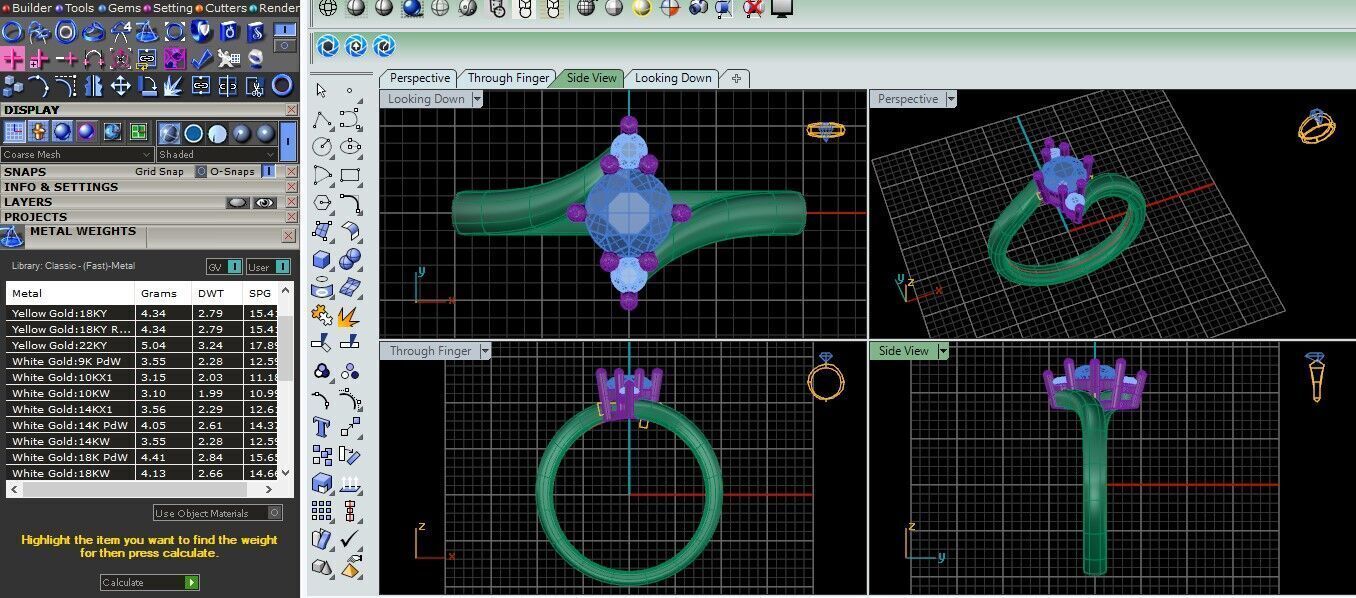Click the wireframe sphere display icon
The height and width of the screenshot is (598, 1356).
(x=328, y=9)
